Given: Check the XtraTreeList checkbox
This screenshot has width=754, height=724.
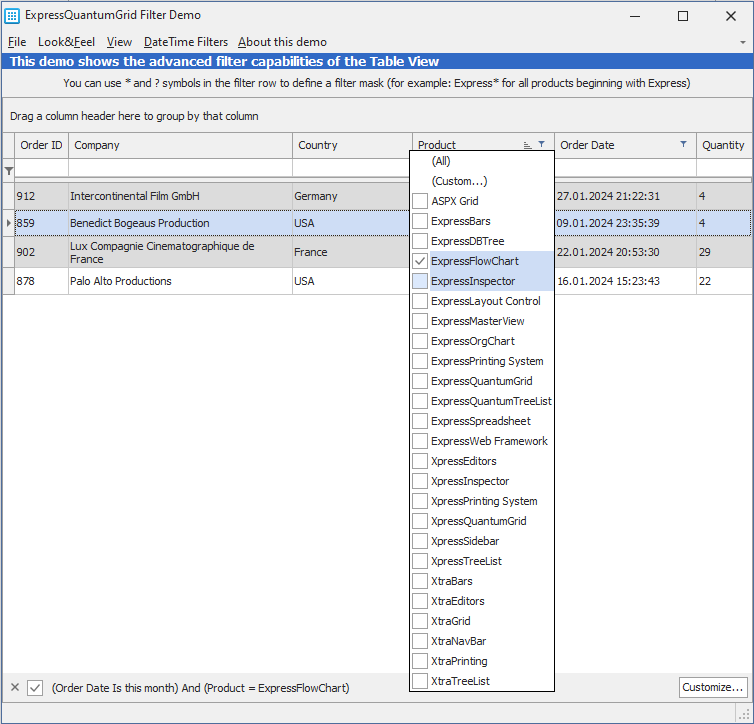Looking at the screenshot, I should [x=420, y=681].
